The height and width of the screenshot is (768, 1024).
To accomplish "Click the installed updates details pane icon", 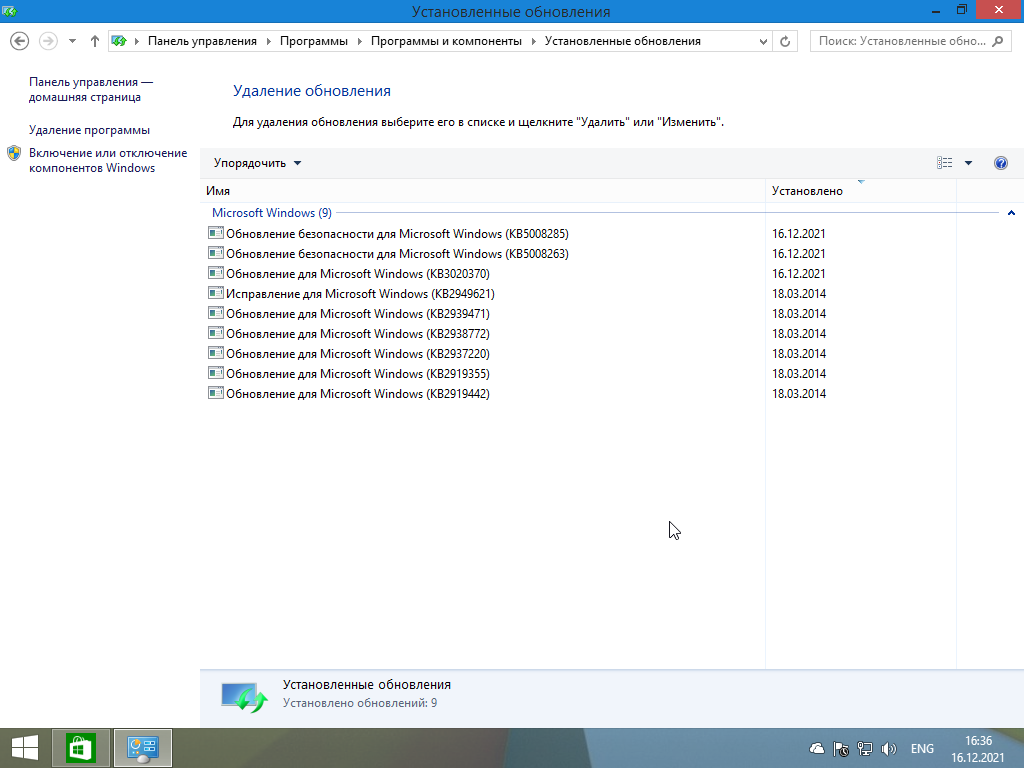I will point(244,697).
